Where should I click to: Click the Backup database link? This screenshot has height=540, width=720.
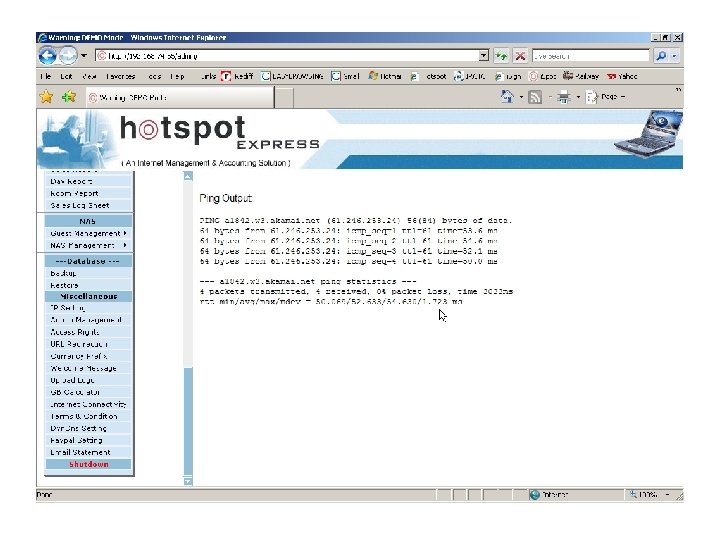point(88,273)
